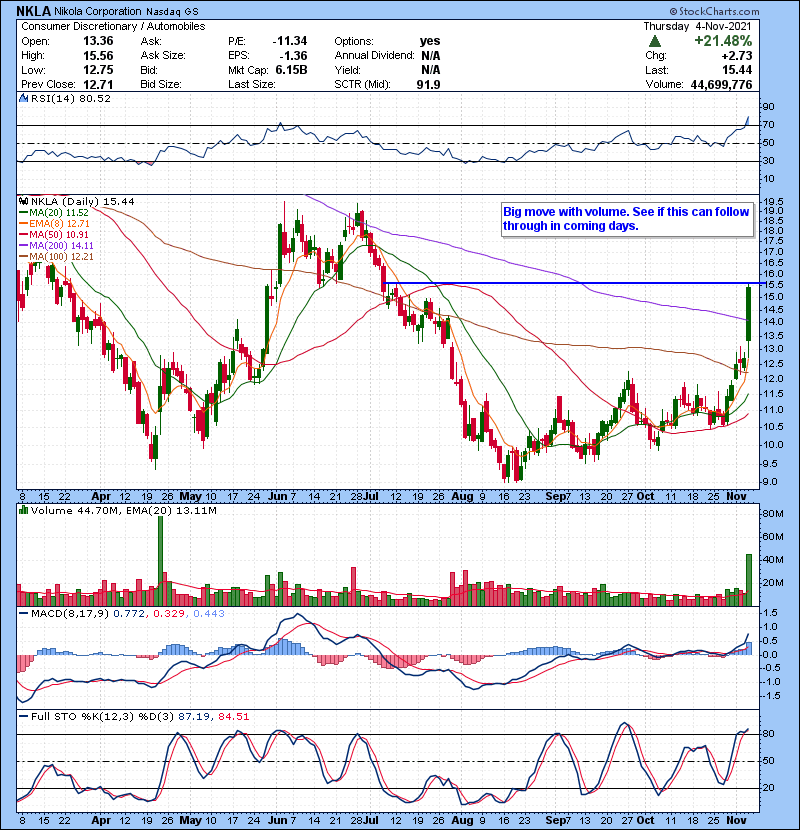800x830 pixels.
Task: Click the MACD histogram value 0.443
Action: pos(209,614)
